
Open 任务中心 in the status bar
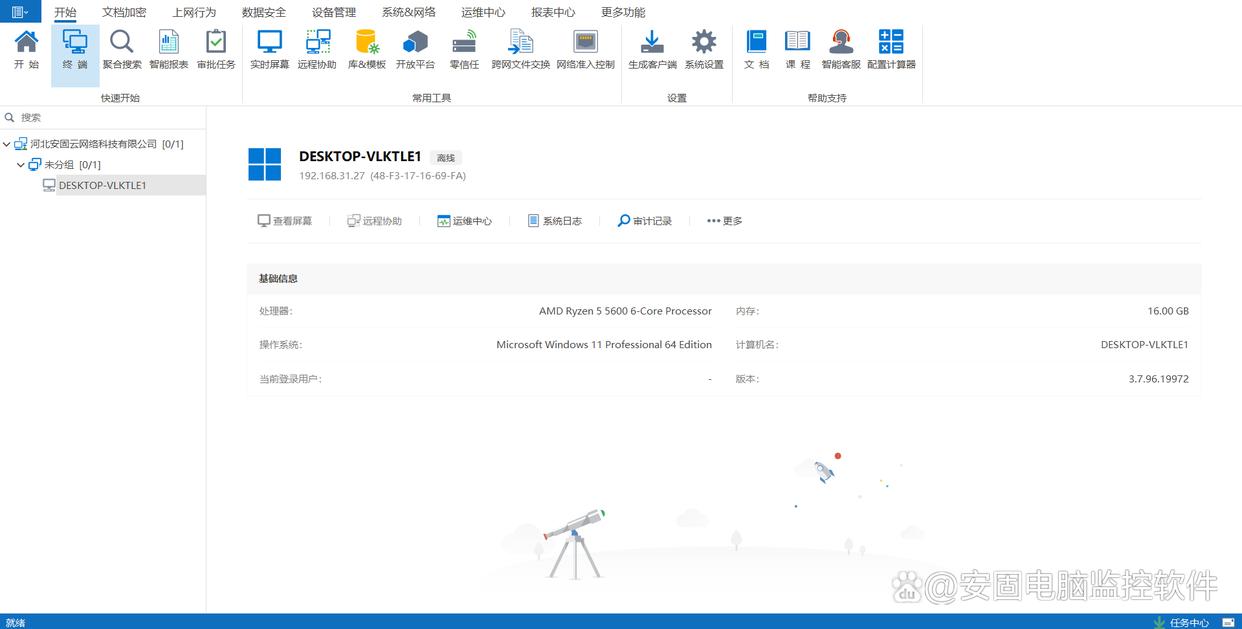[1181, 622]
